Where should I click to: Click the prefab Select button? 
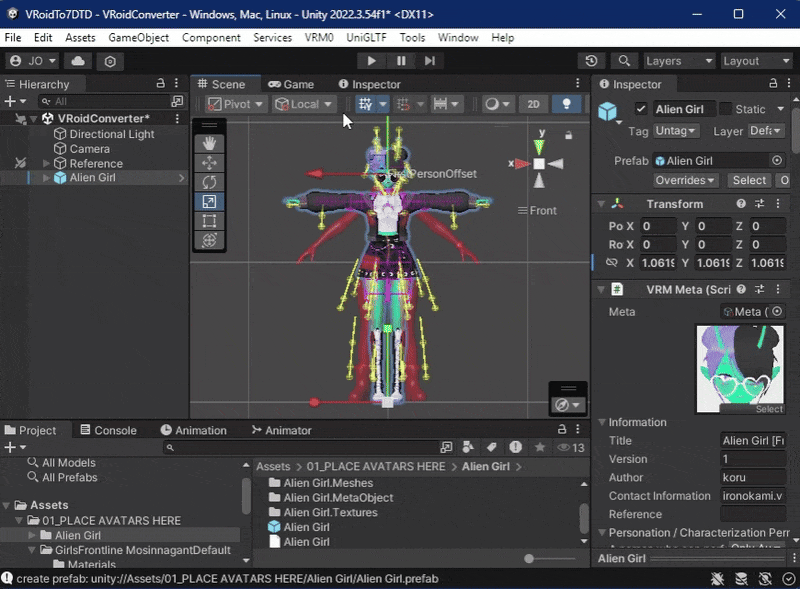pos(749,180)
